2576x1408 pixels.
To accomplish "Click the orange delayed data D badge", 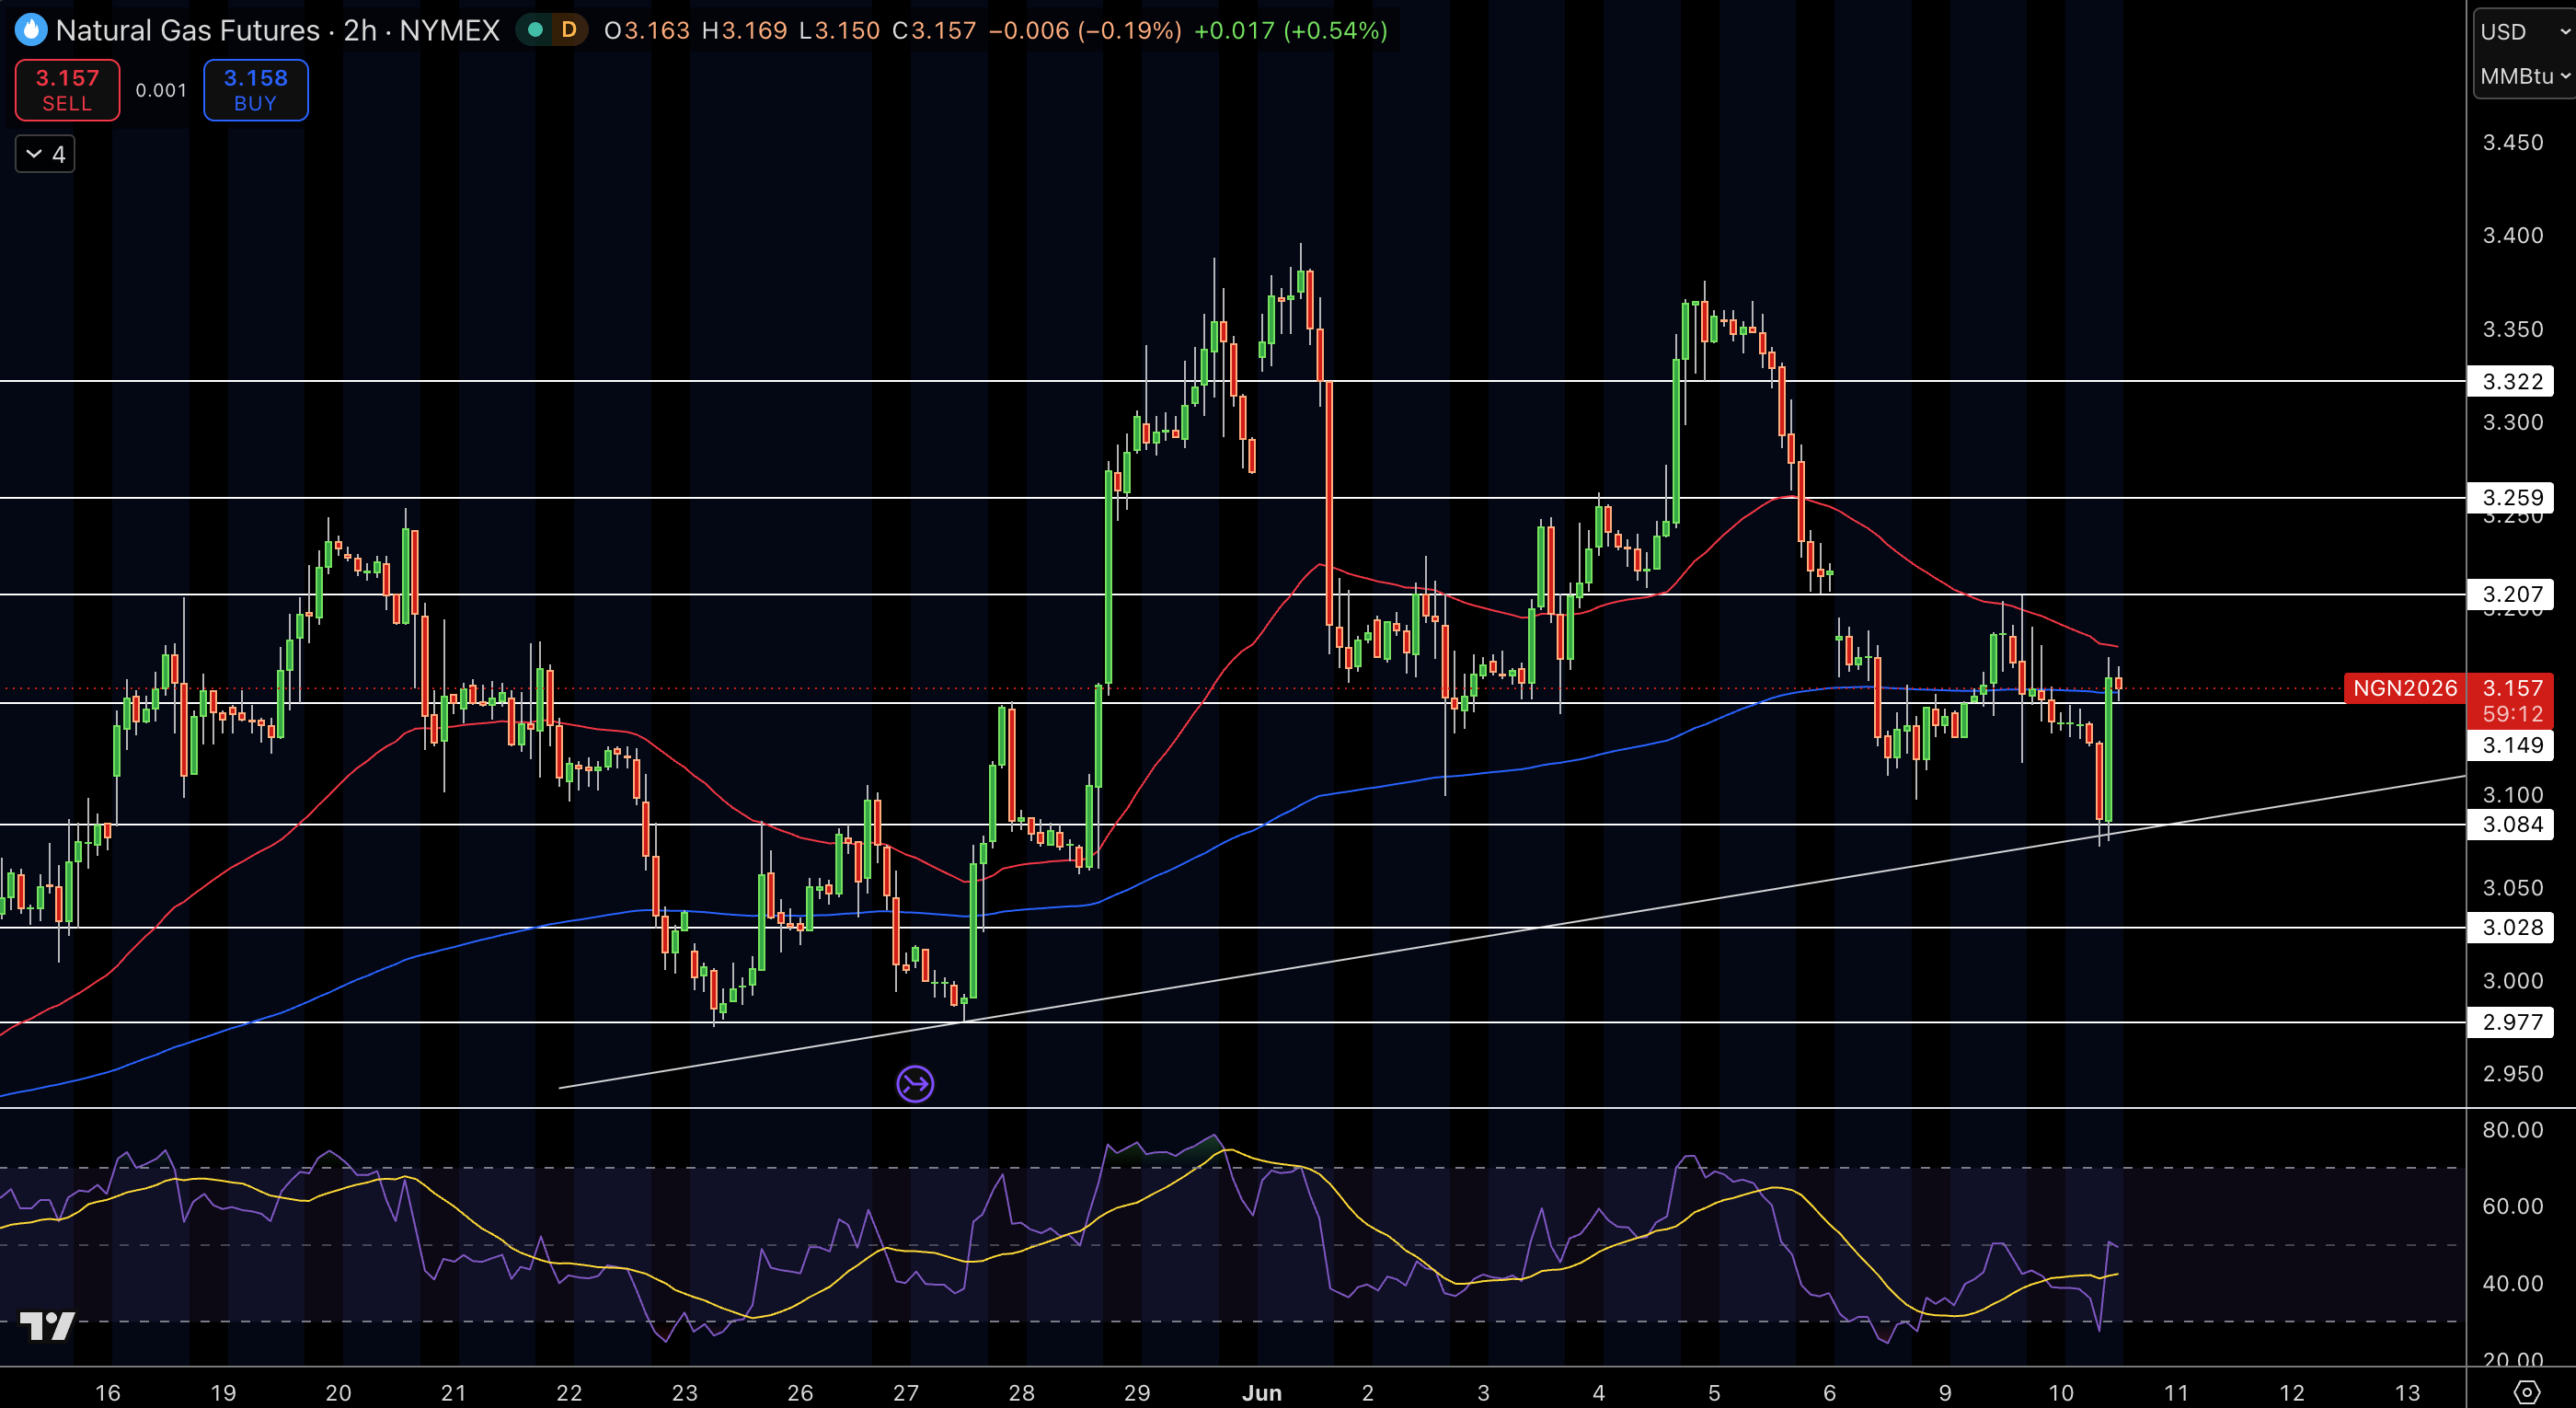I will point(569,30).
